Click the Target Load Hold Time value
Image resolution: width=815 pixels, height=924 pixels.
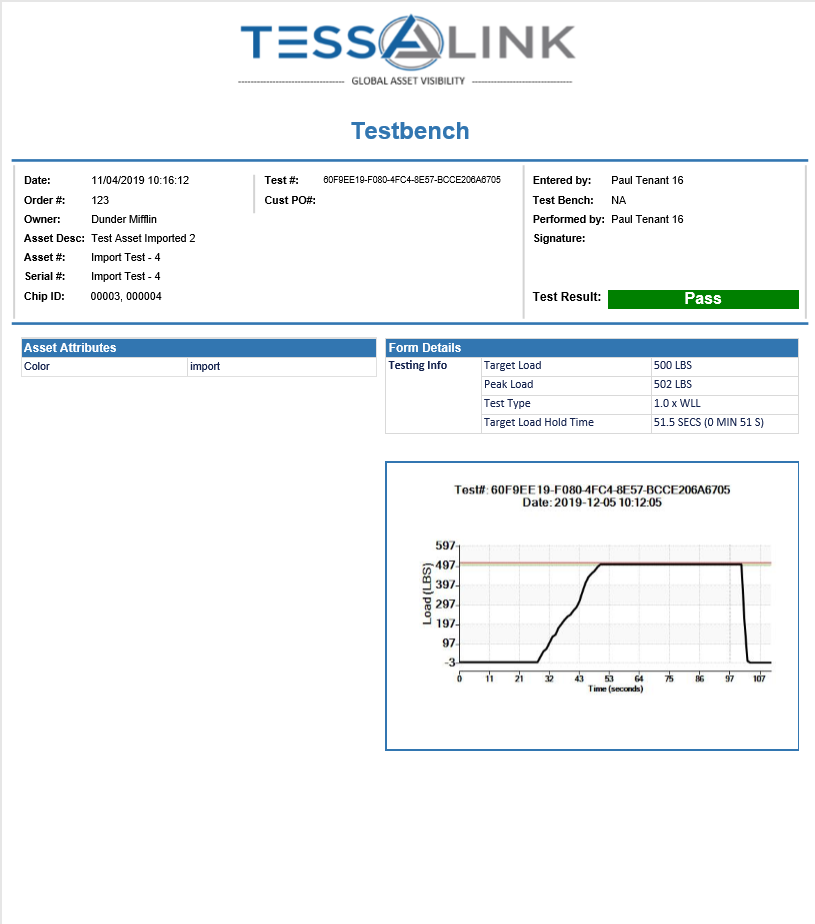708,423
